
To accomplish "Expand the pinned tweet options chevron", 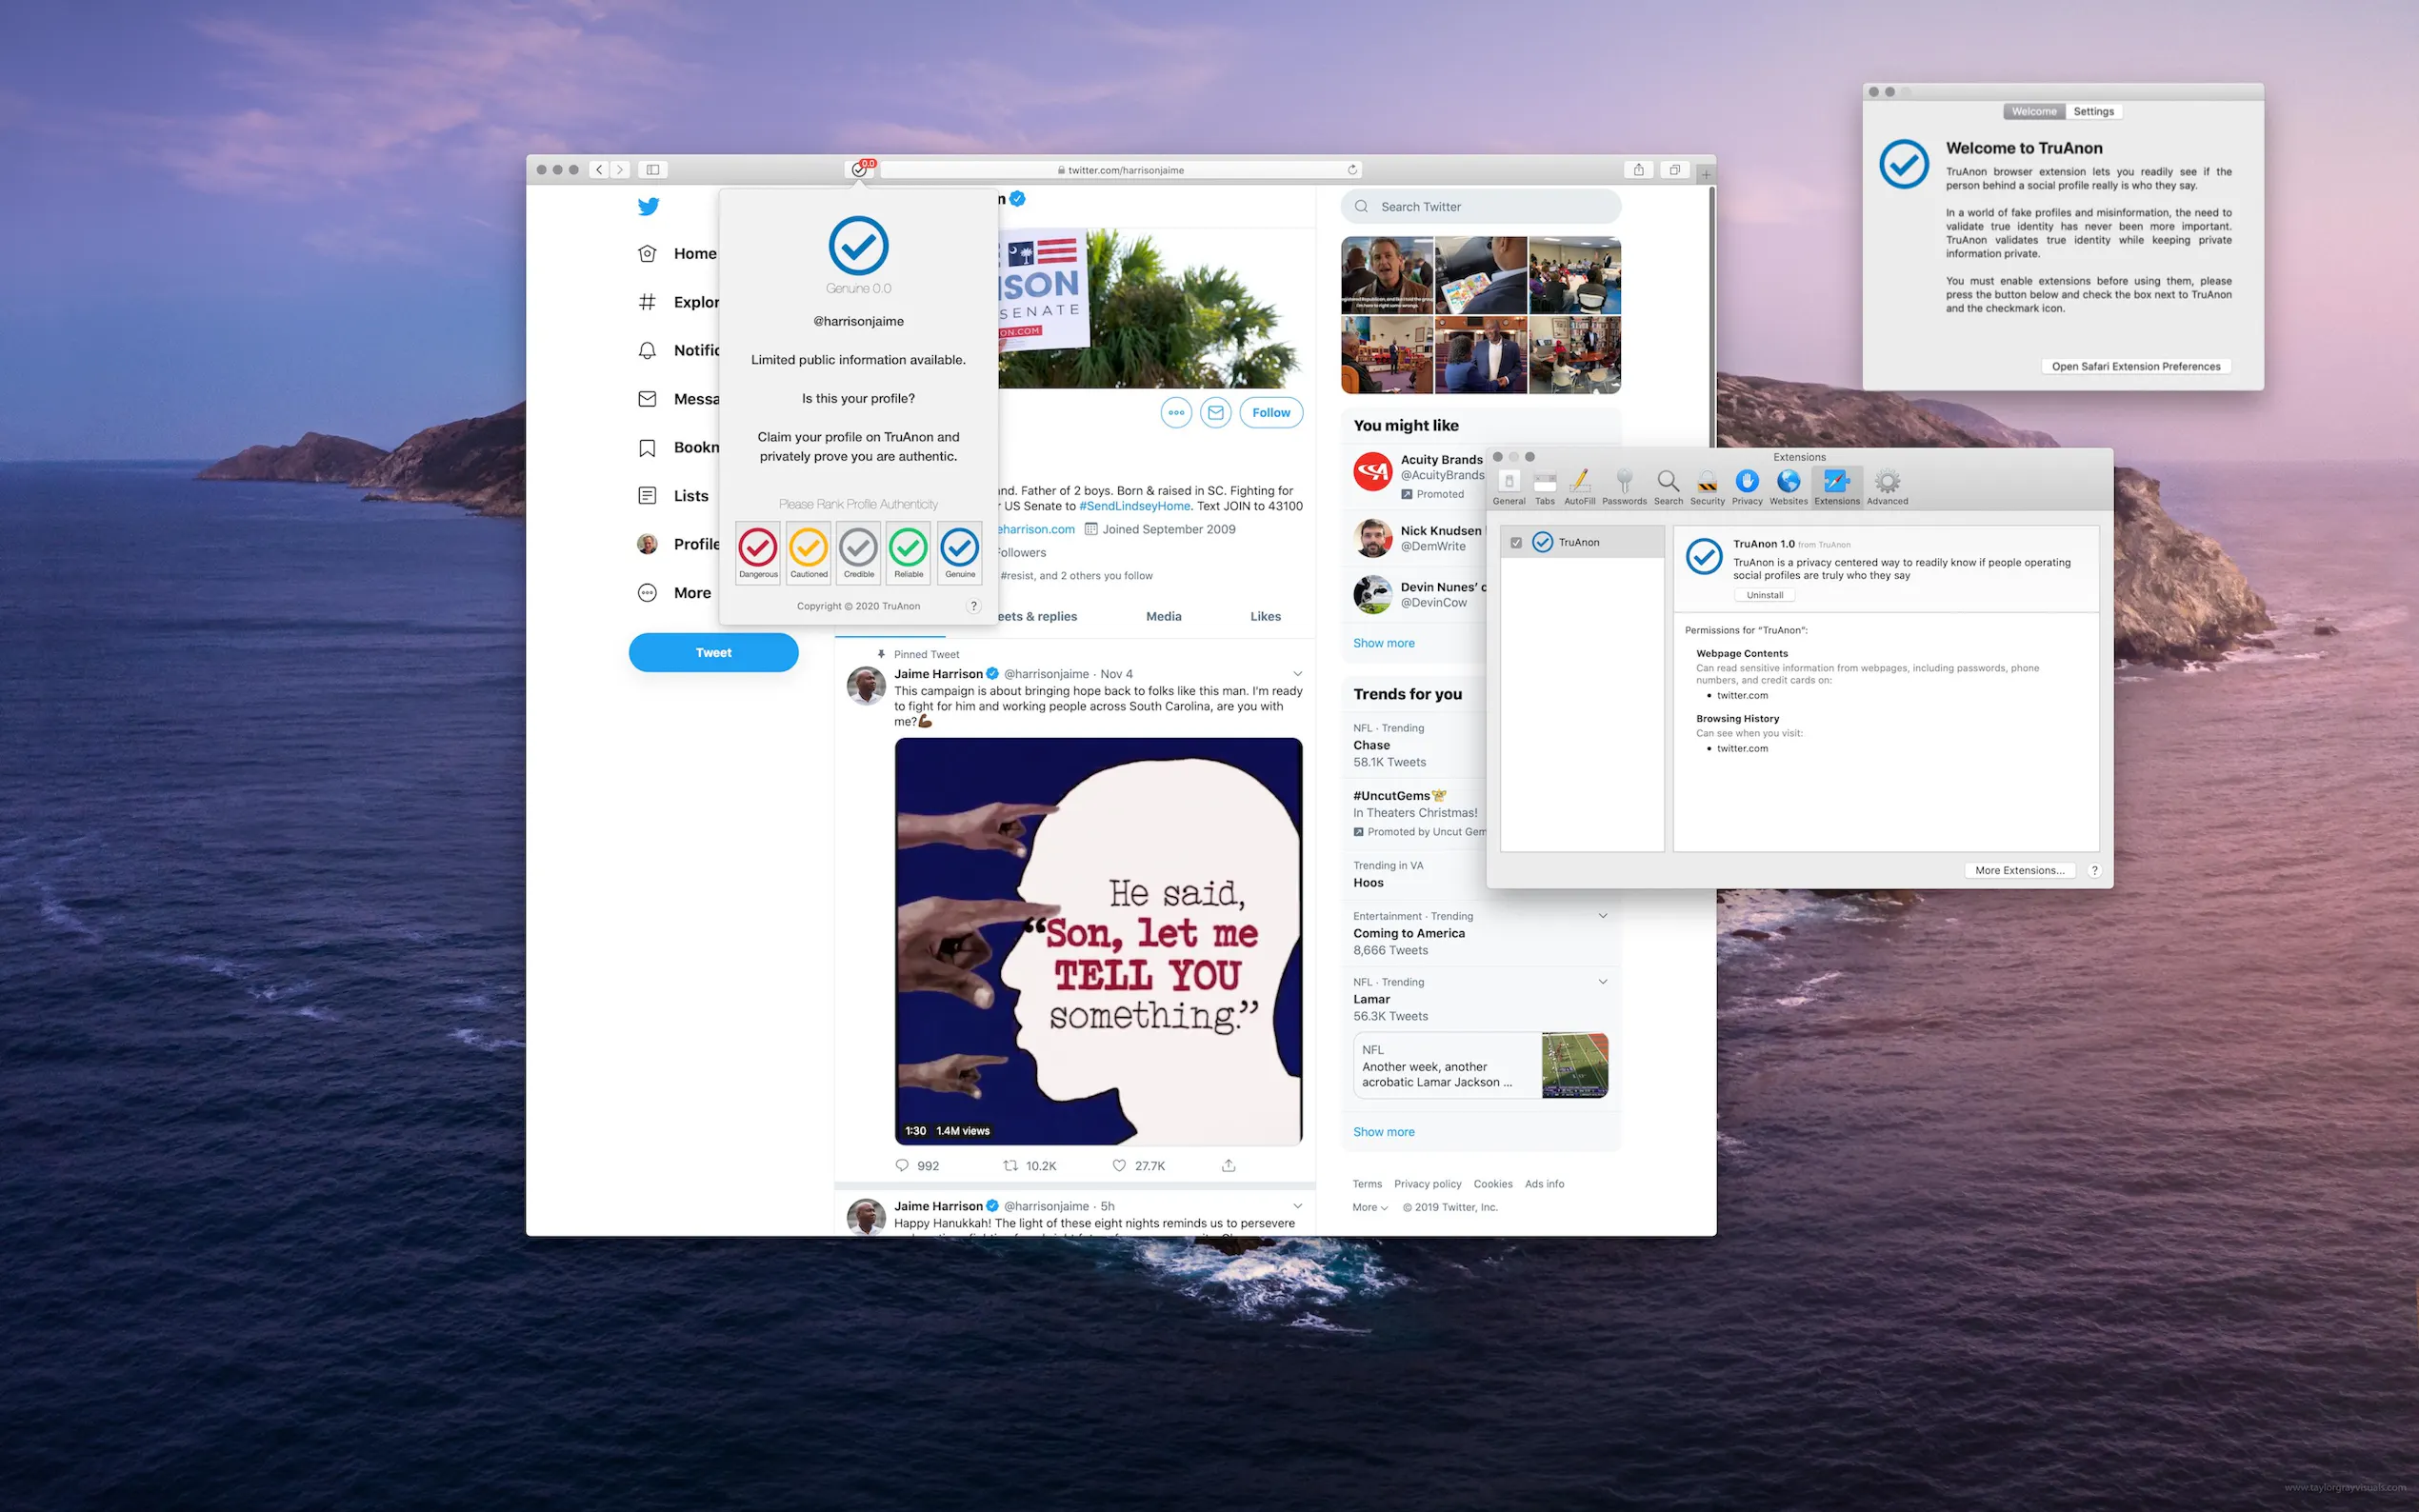I will pos(1297,674).
